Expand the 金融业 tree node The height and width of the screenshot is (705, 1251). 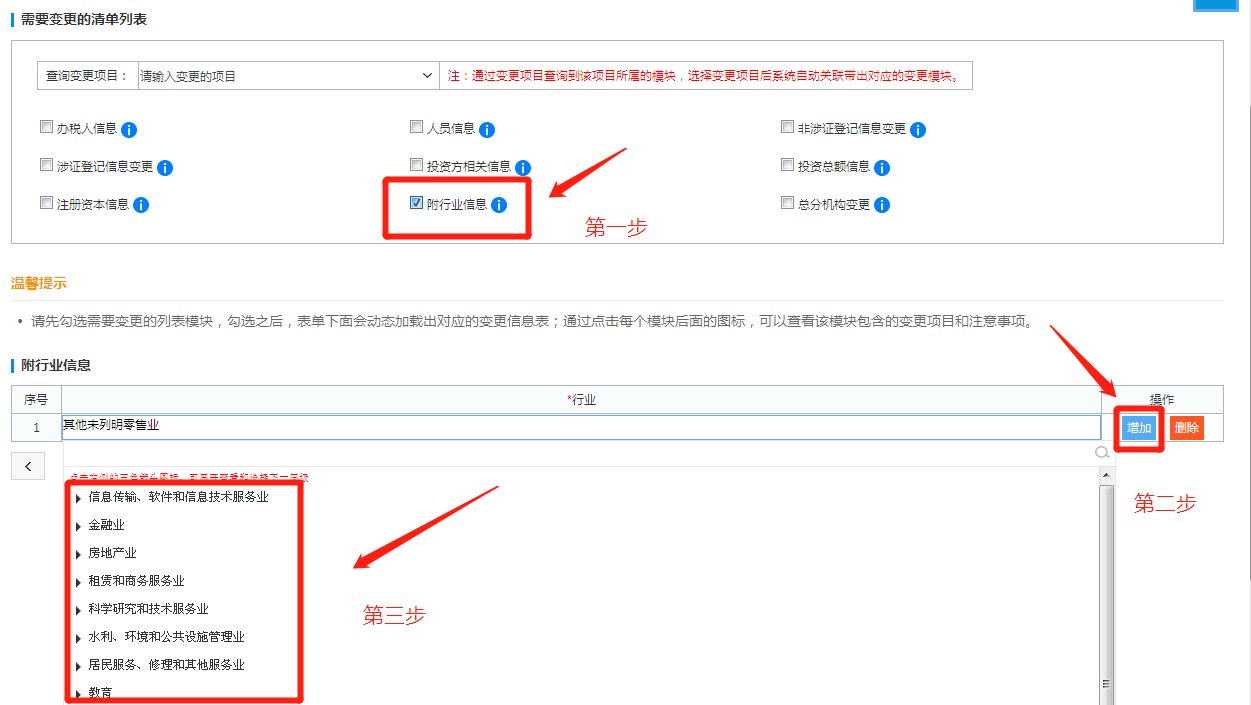[78, 526]
